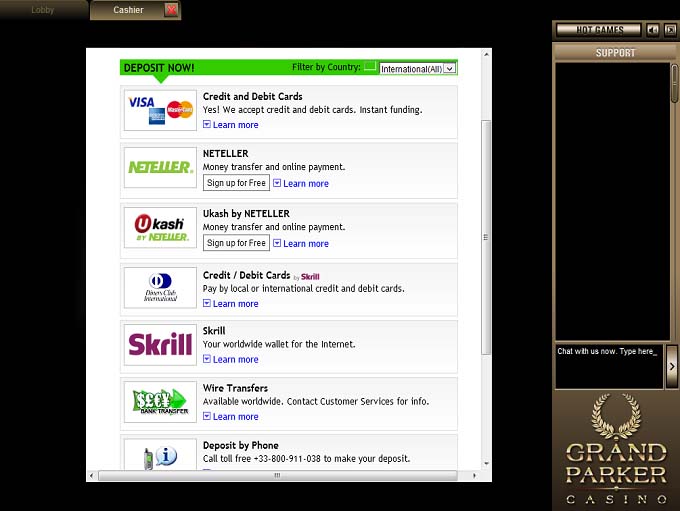
Task: Select the Cashier tab
Action: [x=127, y=10]
